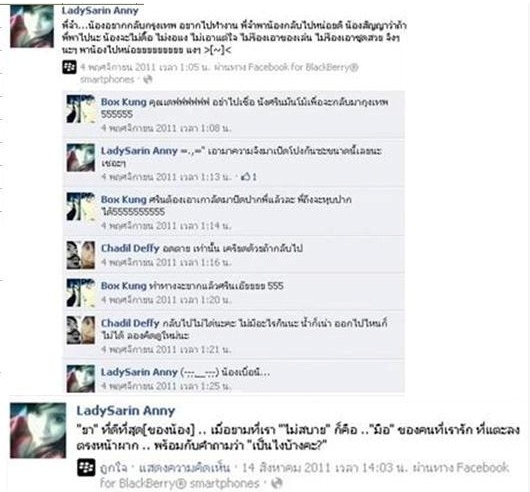Open Box Kung's avatar on the first comment

[x=80, y=109]
